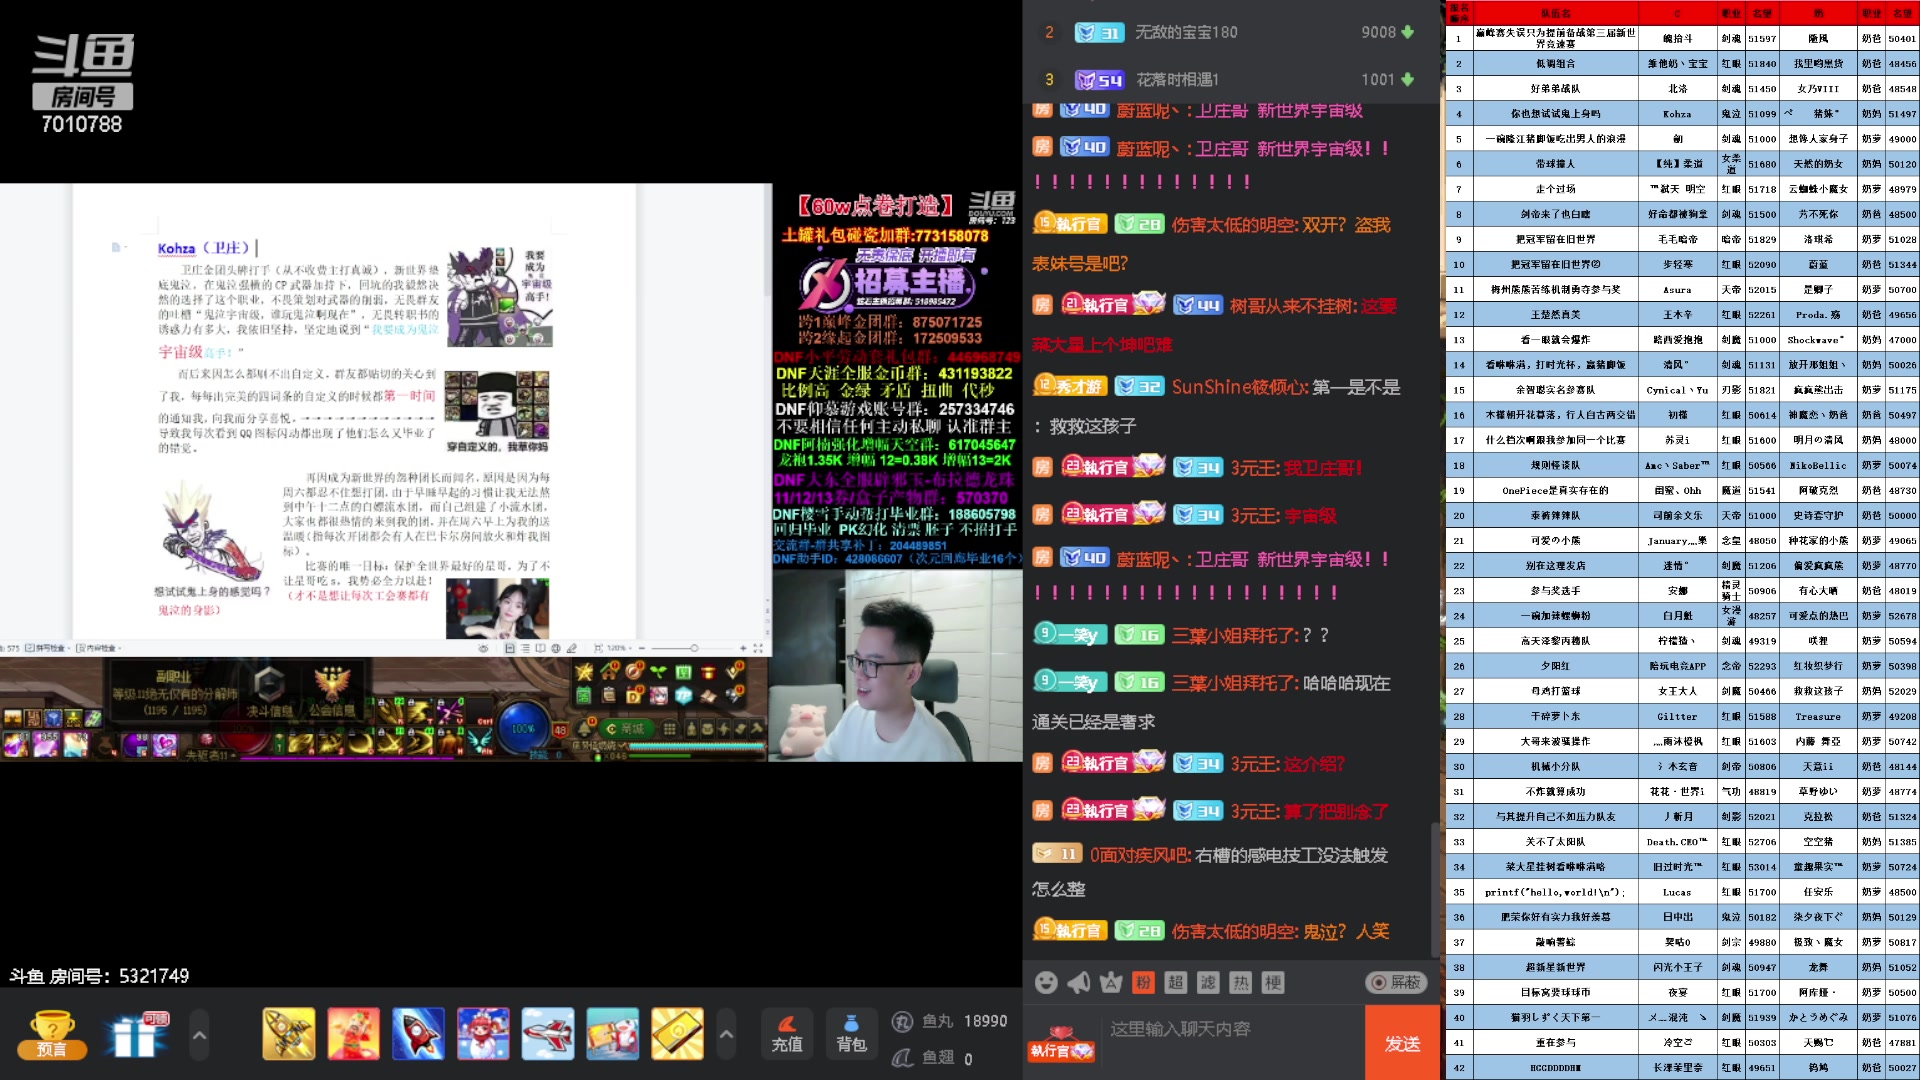Click green arrow beside 1001 contribution
Screen dimensions: 1920x1080
tap(1408, 79)
